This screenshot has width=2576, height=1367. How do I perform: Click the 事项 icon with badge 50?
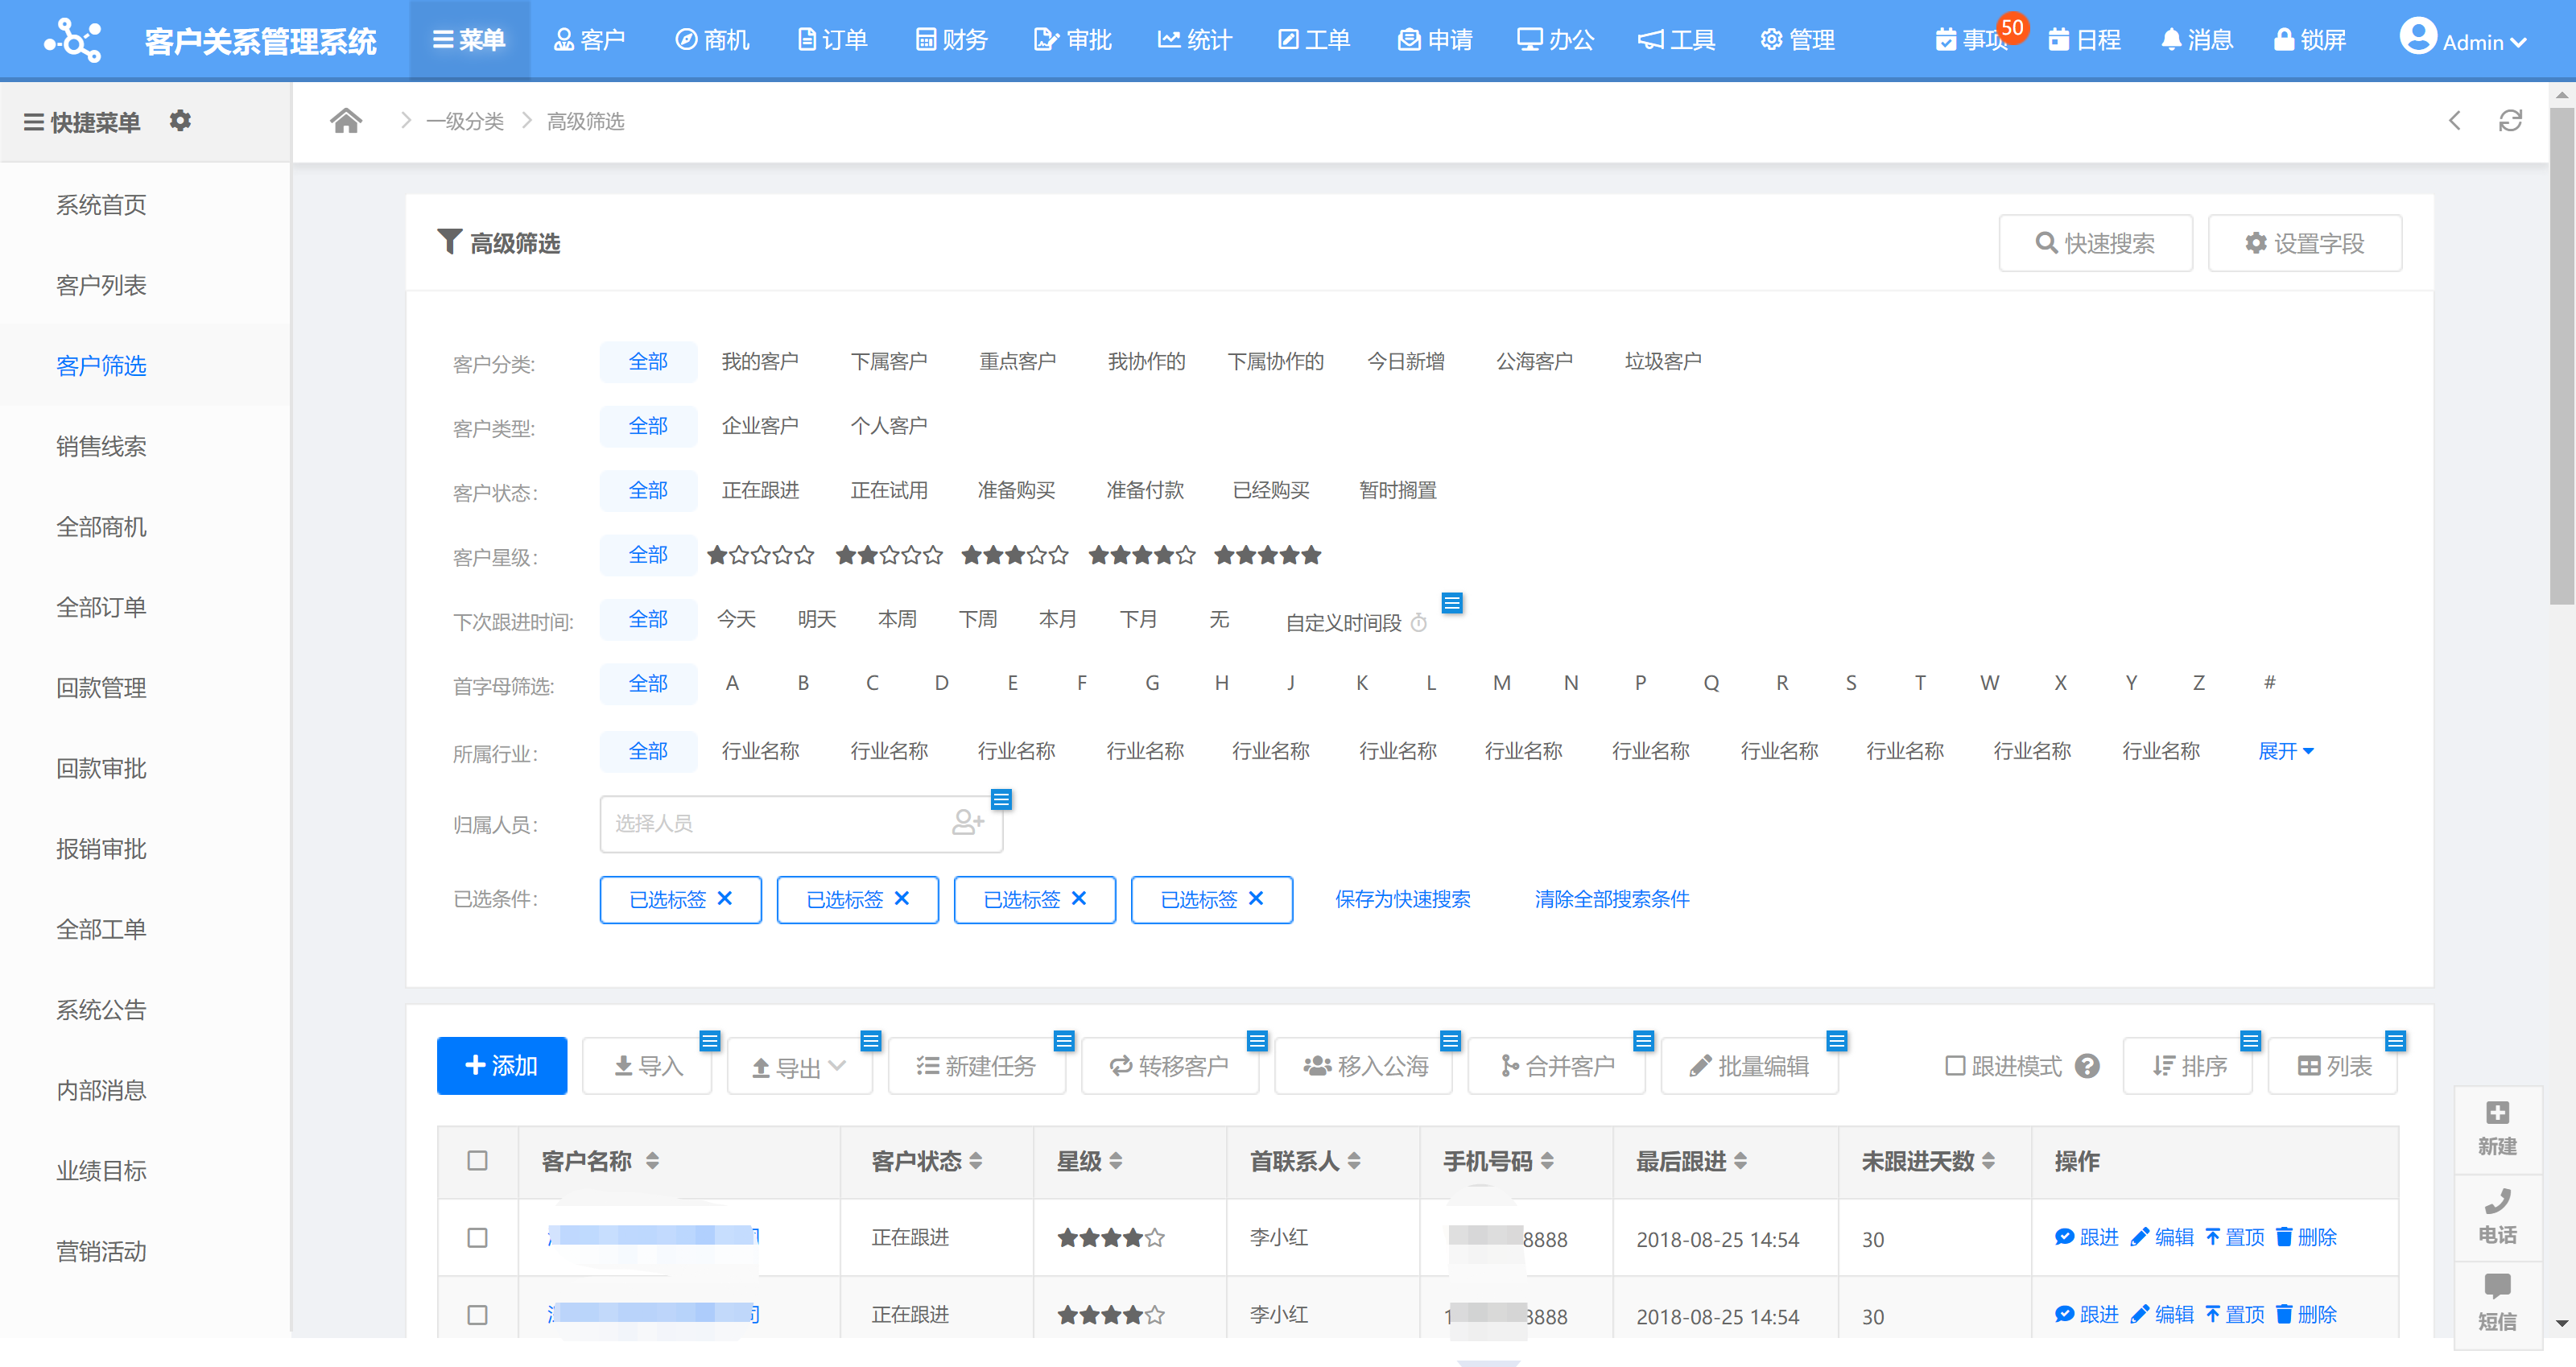coord(1970,40)
